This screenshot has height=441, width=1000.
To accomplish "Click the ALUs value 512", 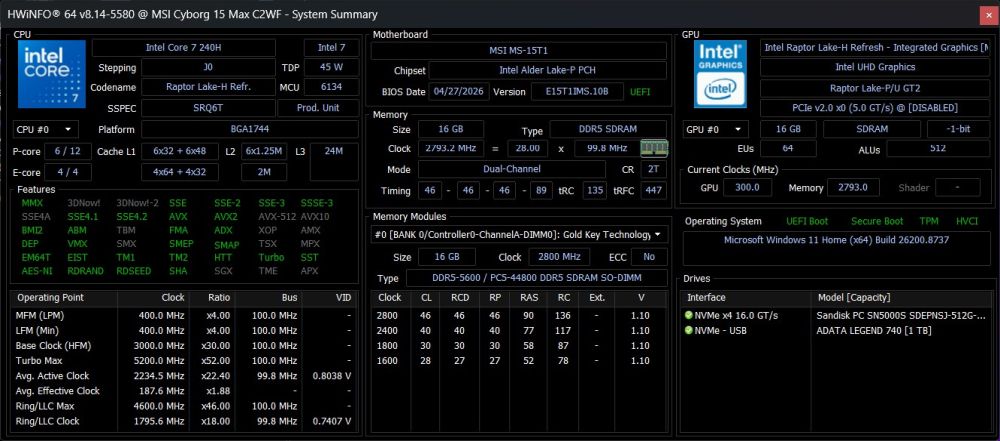I will (x=938, y=149).
